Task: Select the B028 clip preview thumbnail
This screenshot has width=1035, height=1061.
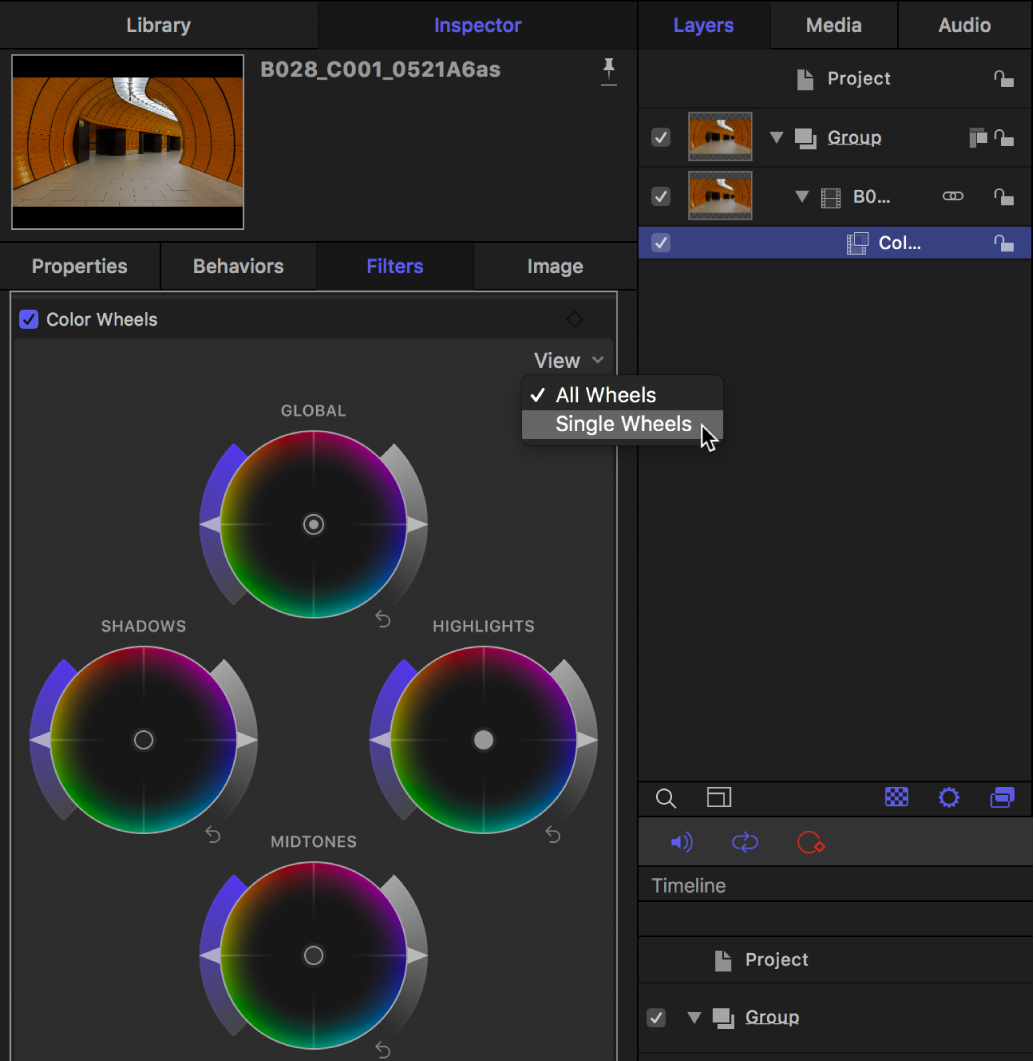Action: tap(126, 141)
